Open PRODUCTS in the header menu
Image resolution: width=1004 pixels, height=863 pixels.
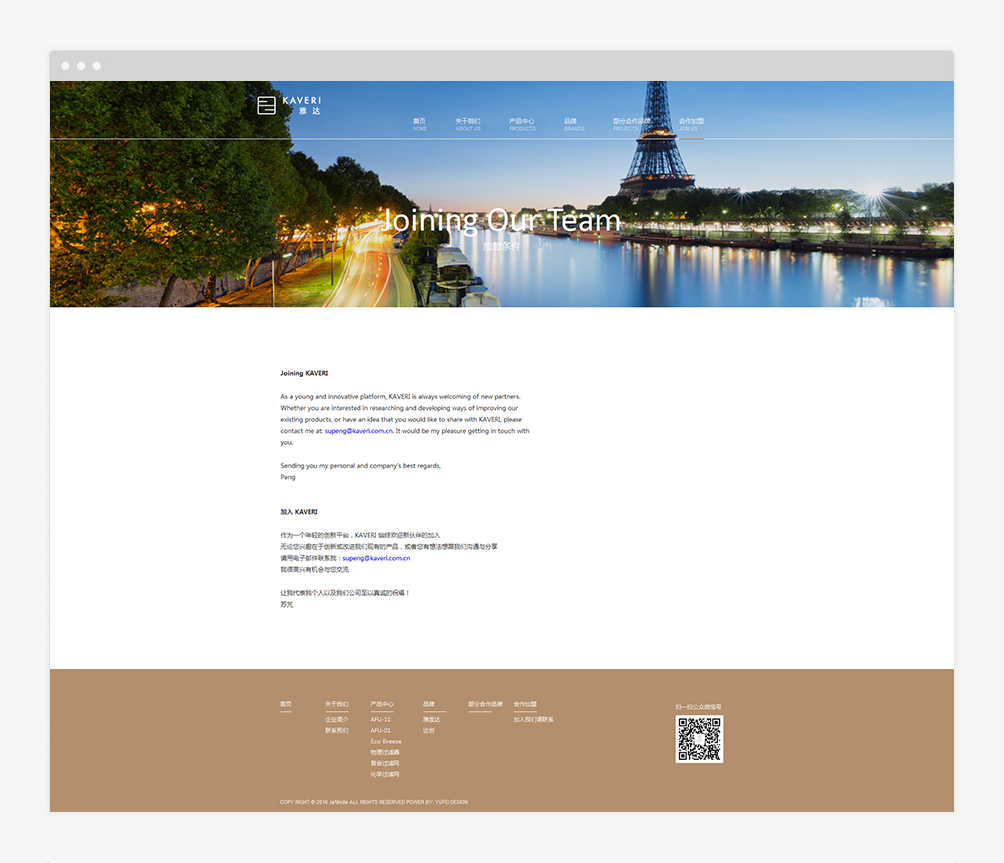tap(522, 124)
